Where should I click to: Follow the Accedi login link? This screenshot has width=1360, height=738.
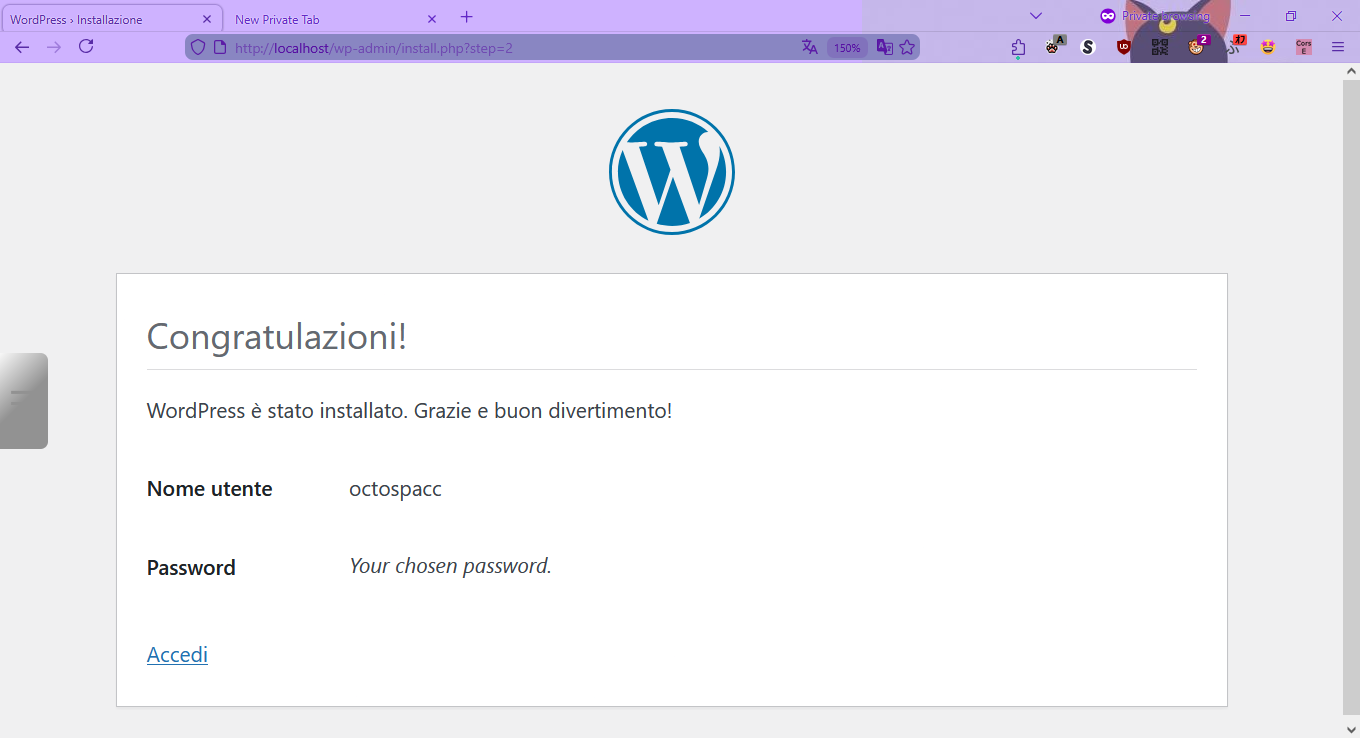click(177, 654)
